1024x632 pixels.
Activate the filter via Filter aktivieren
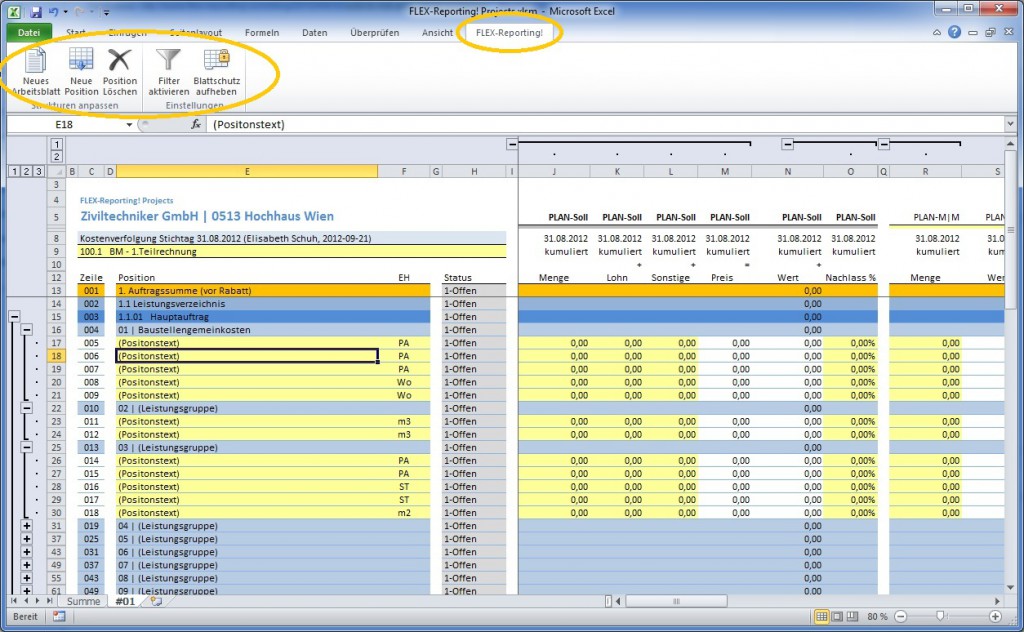click(169, 61)
